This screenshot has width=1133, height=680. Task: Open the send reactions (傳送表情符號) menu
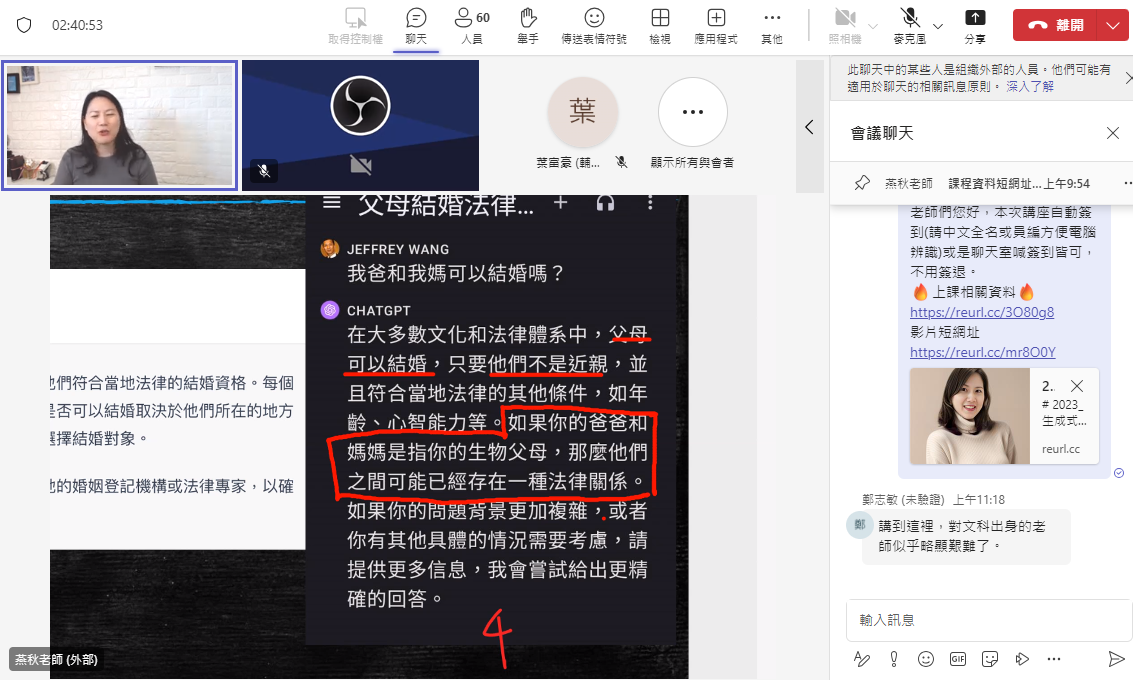click(x=594, y=27)
